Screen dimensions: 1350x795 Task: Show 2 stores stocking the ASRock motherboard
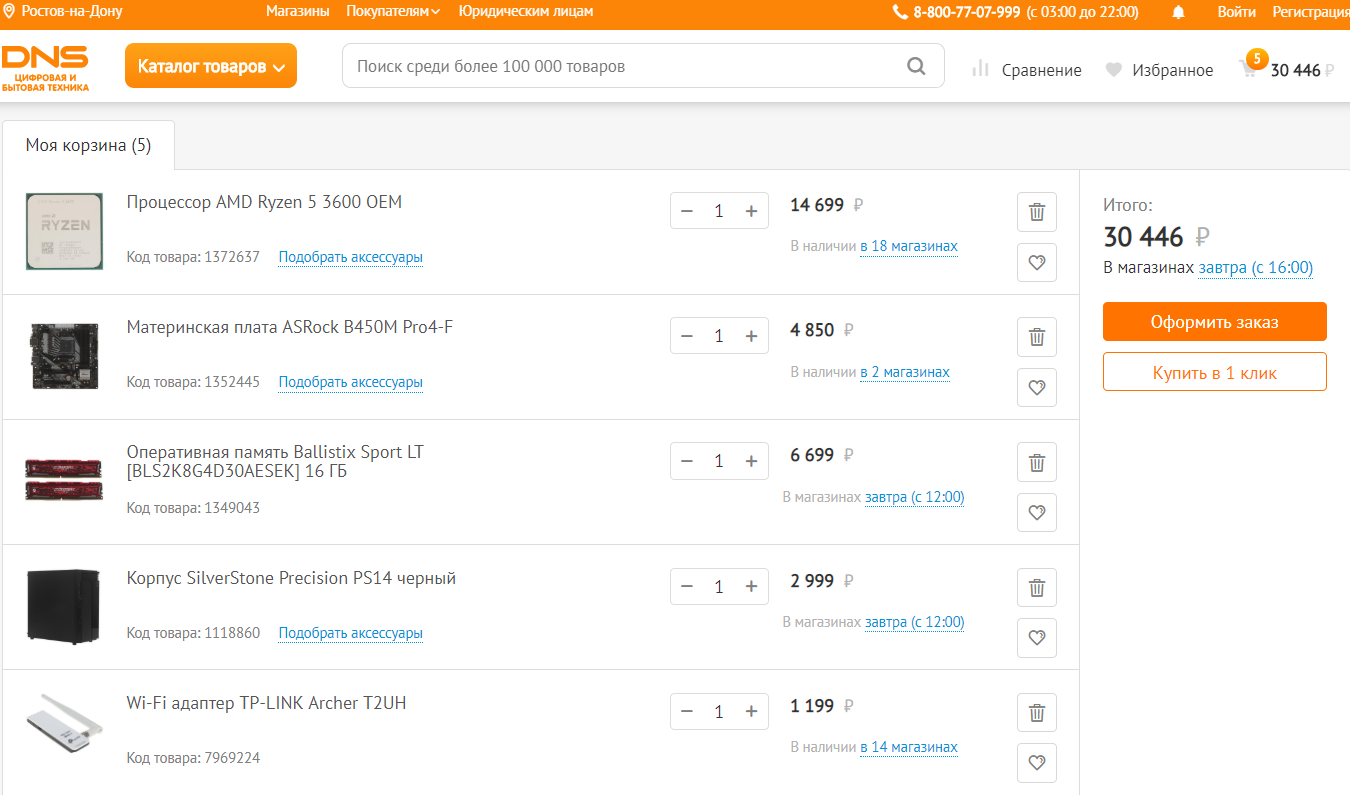(x=905, y=372)
